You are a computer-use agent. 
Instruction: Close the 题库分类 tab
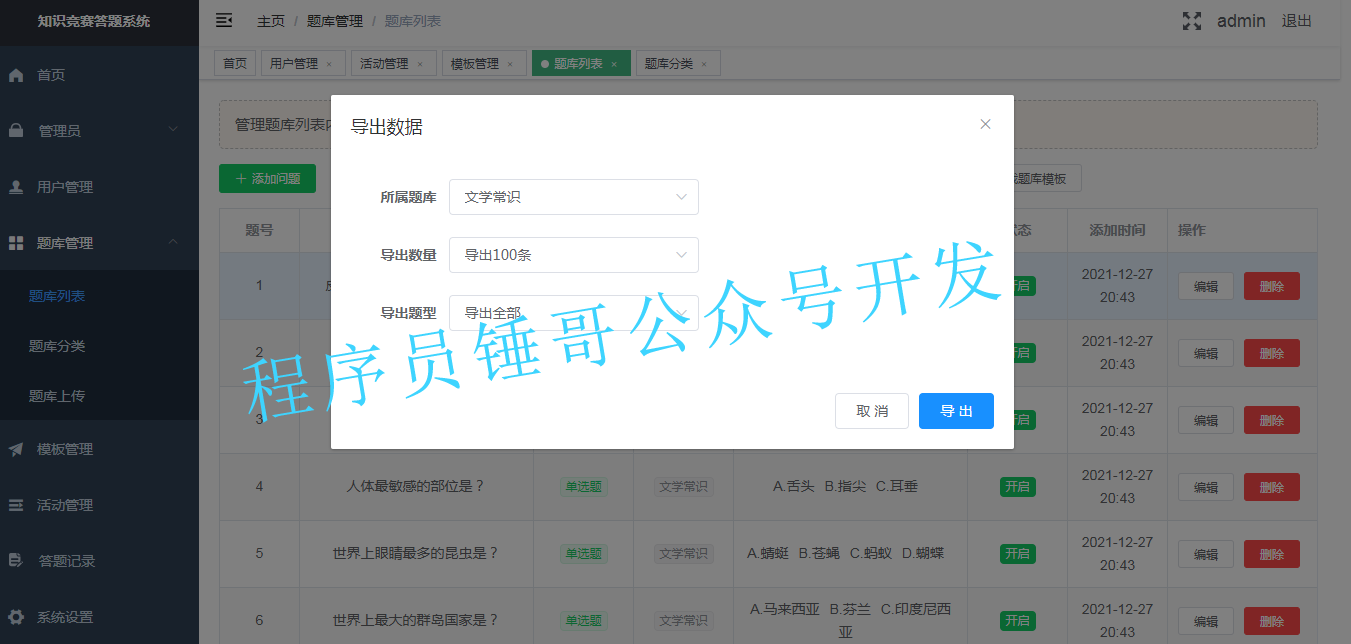tap(704, 64)
